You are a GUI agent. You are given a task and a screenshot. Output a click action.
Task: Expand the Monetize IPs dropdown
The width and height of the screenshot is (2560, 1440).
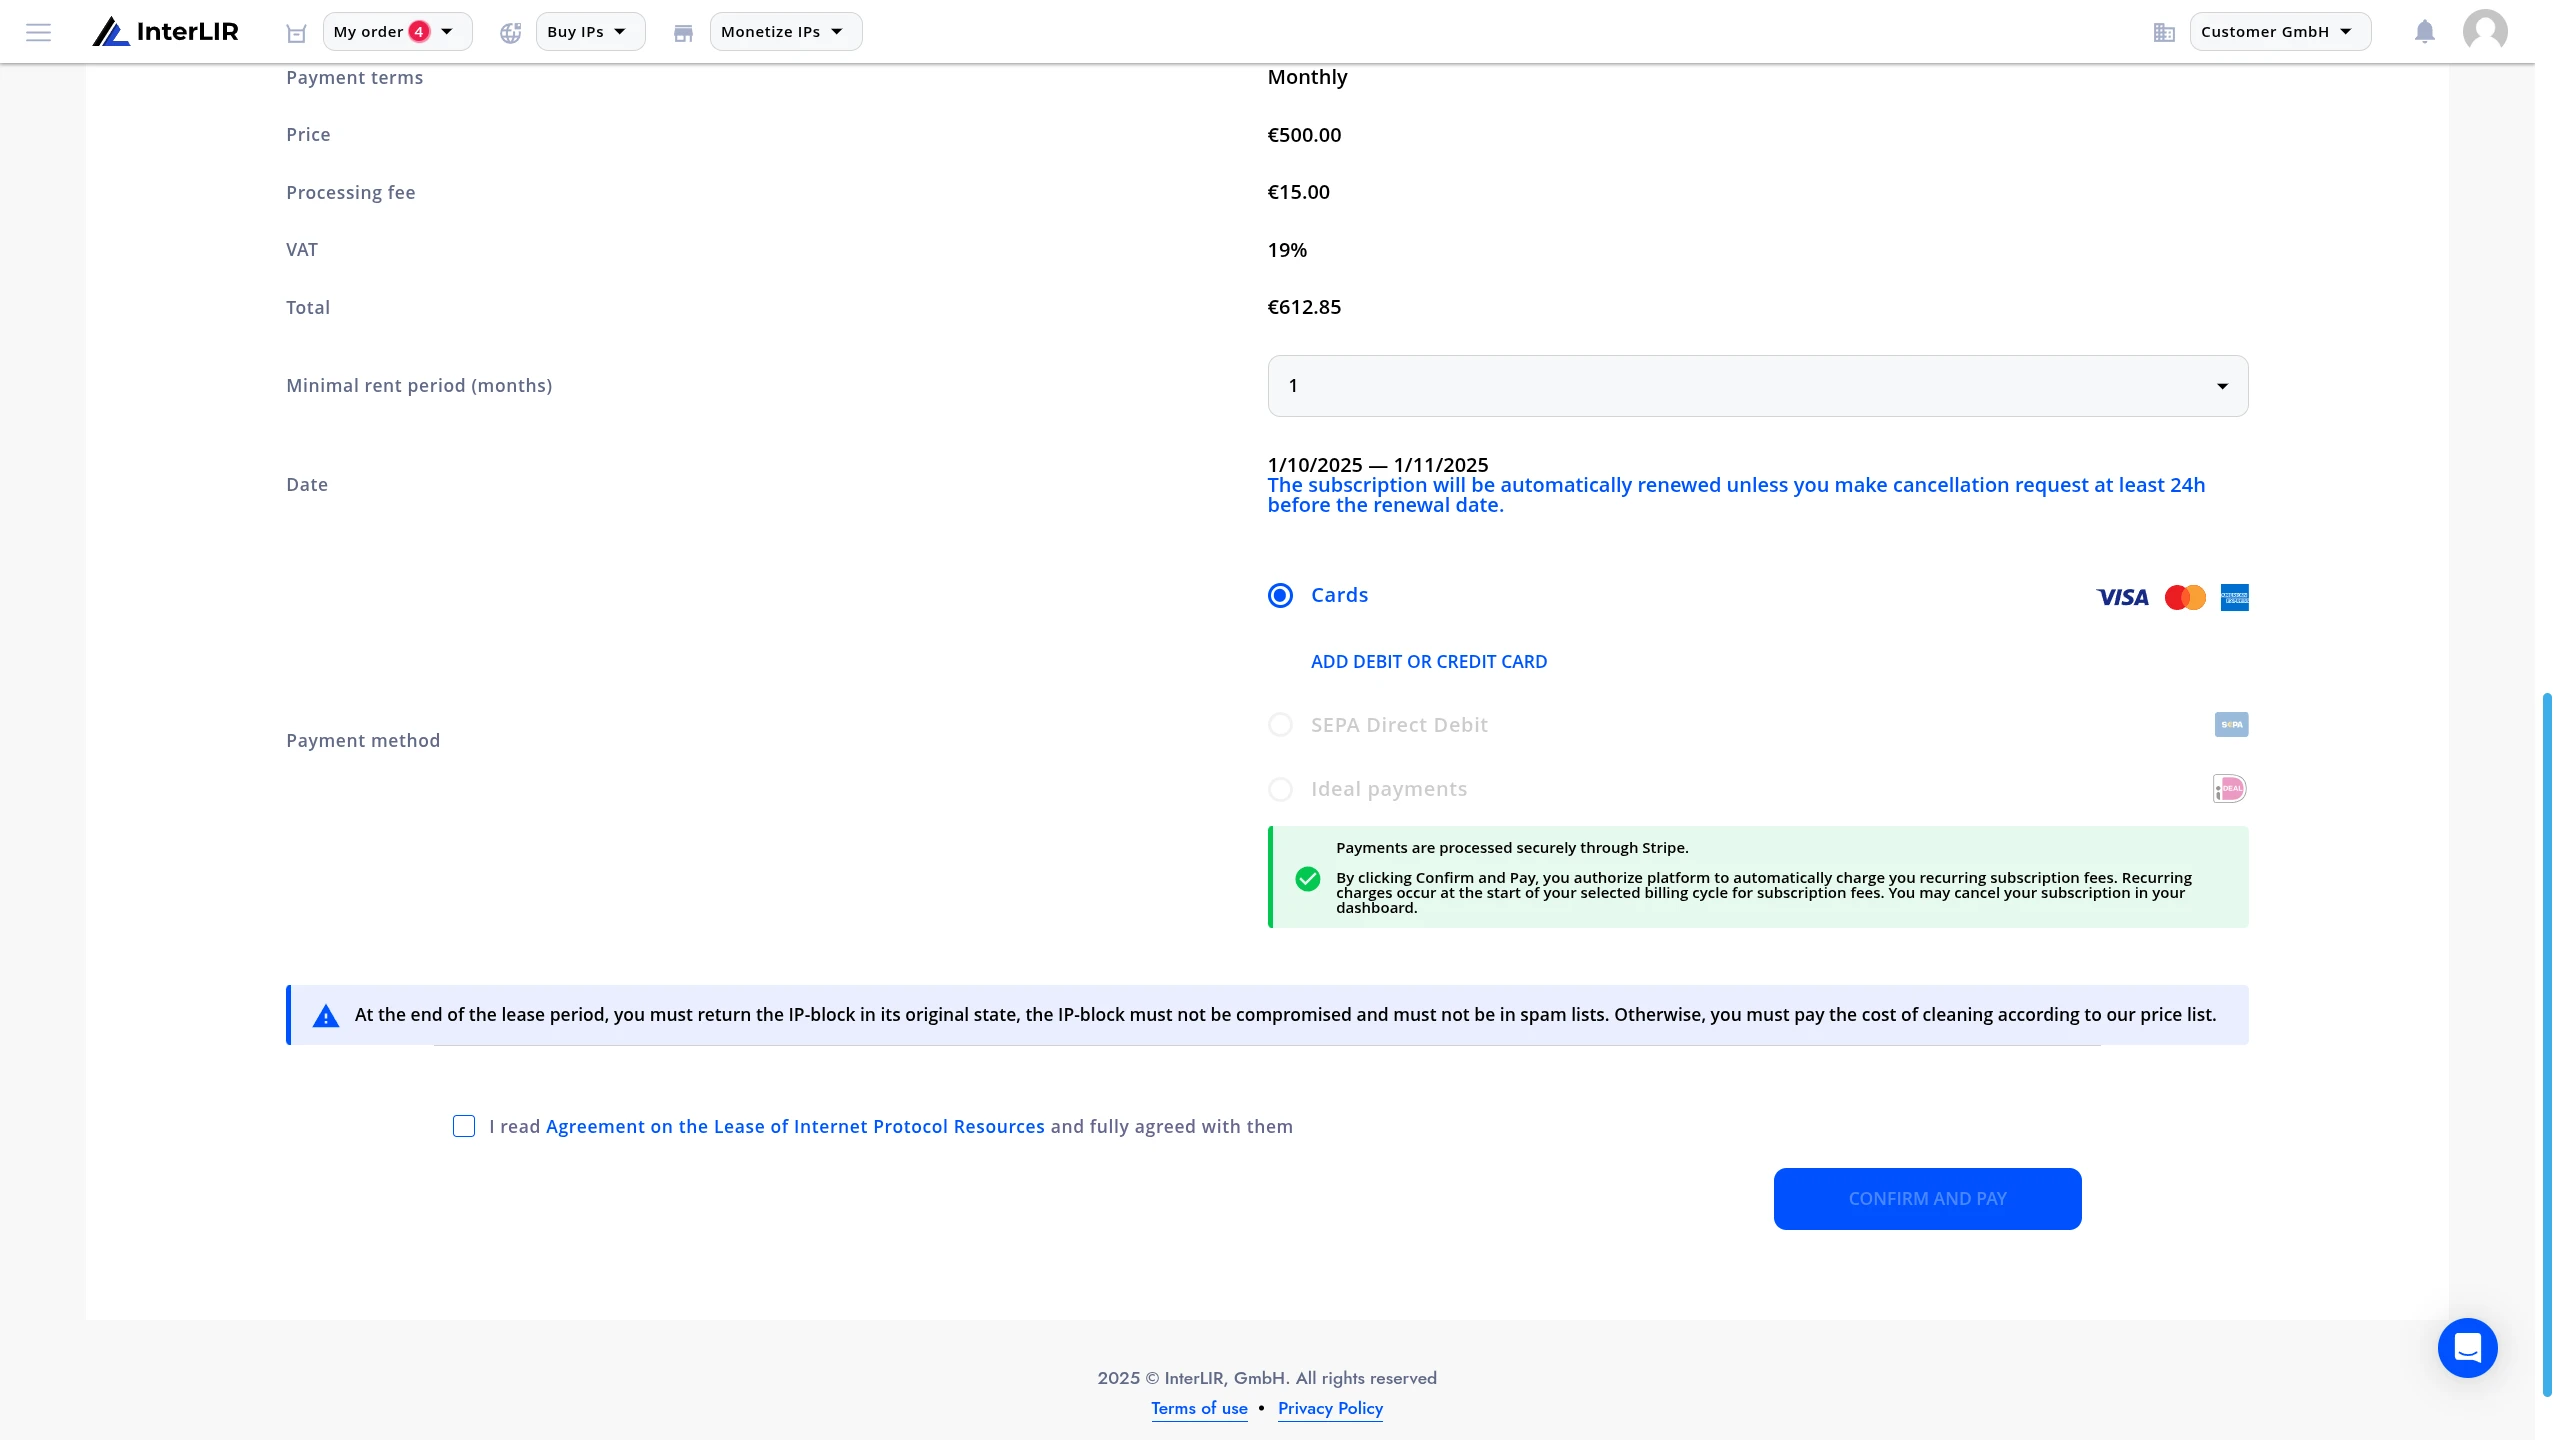786,32
